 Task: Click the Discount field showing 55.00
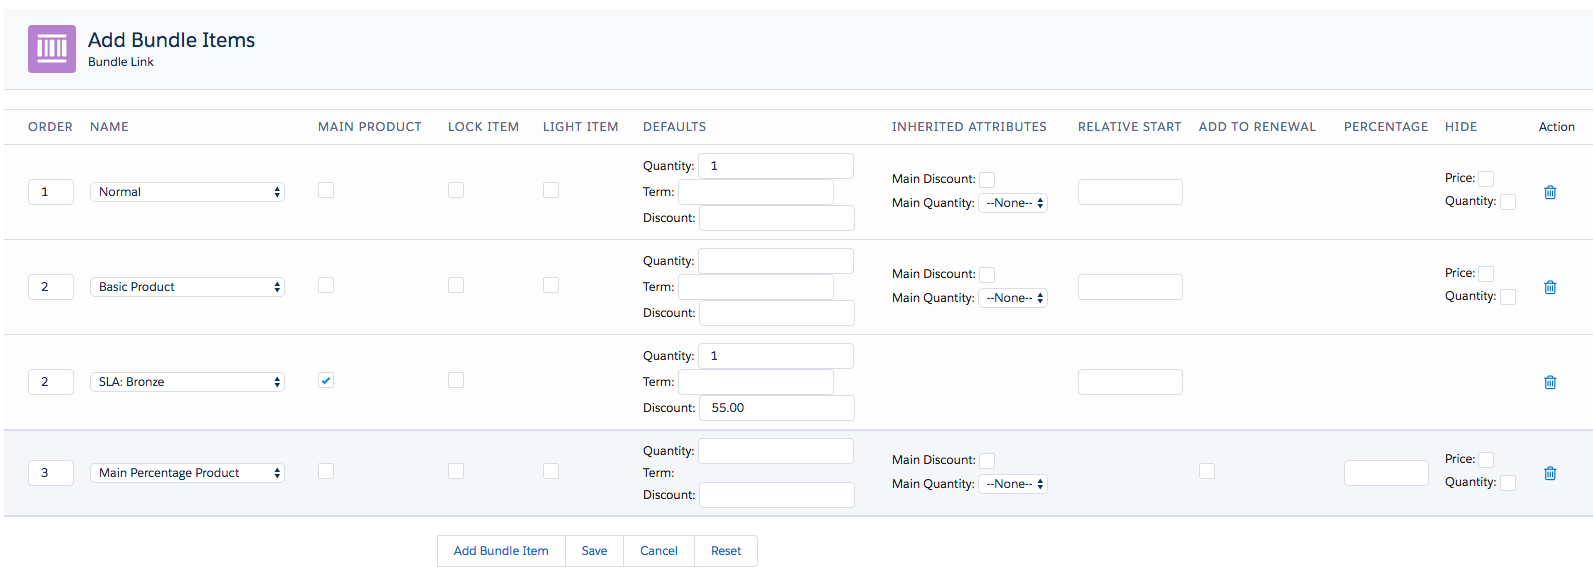[777, 408]
